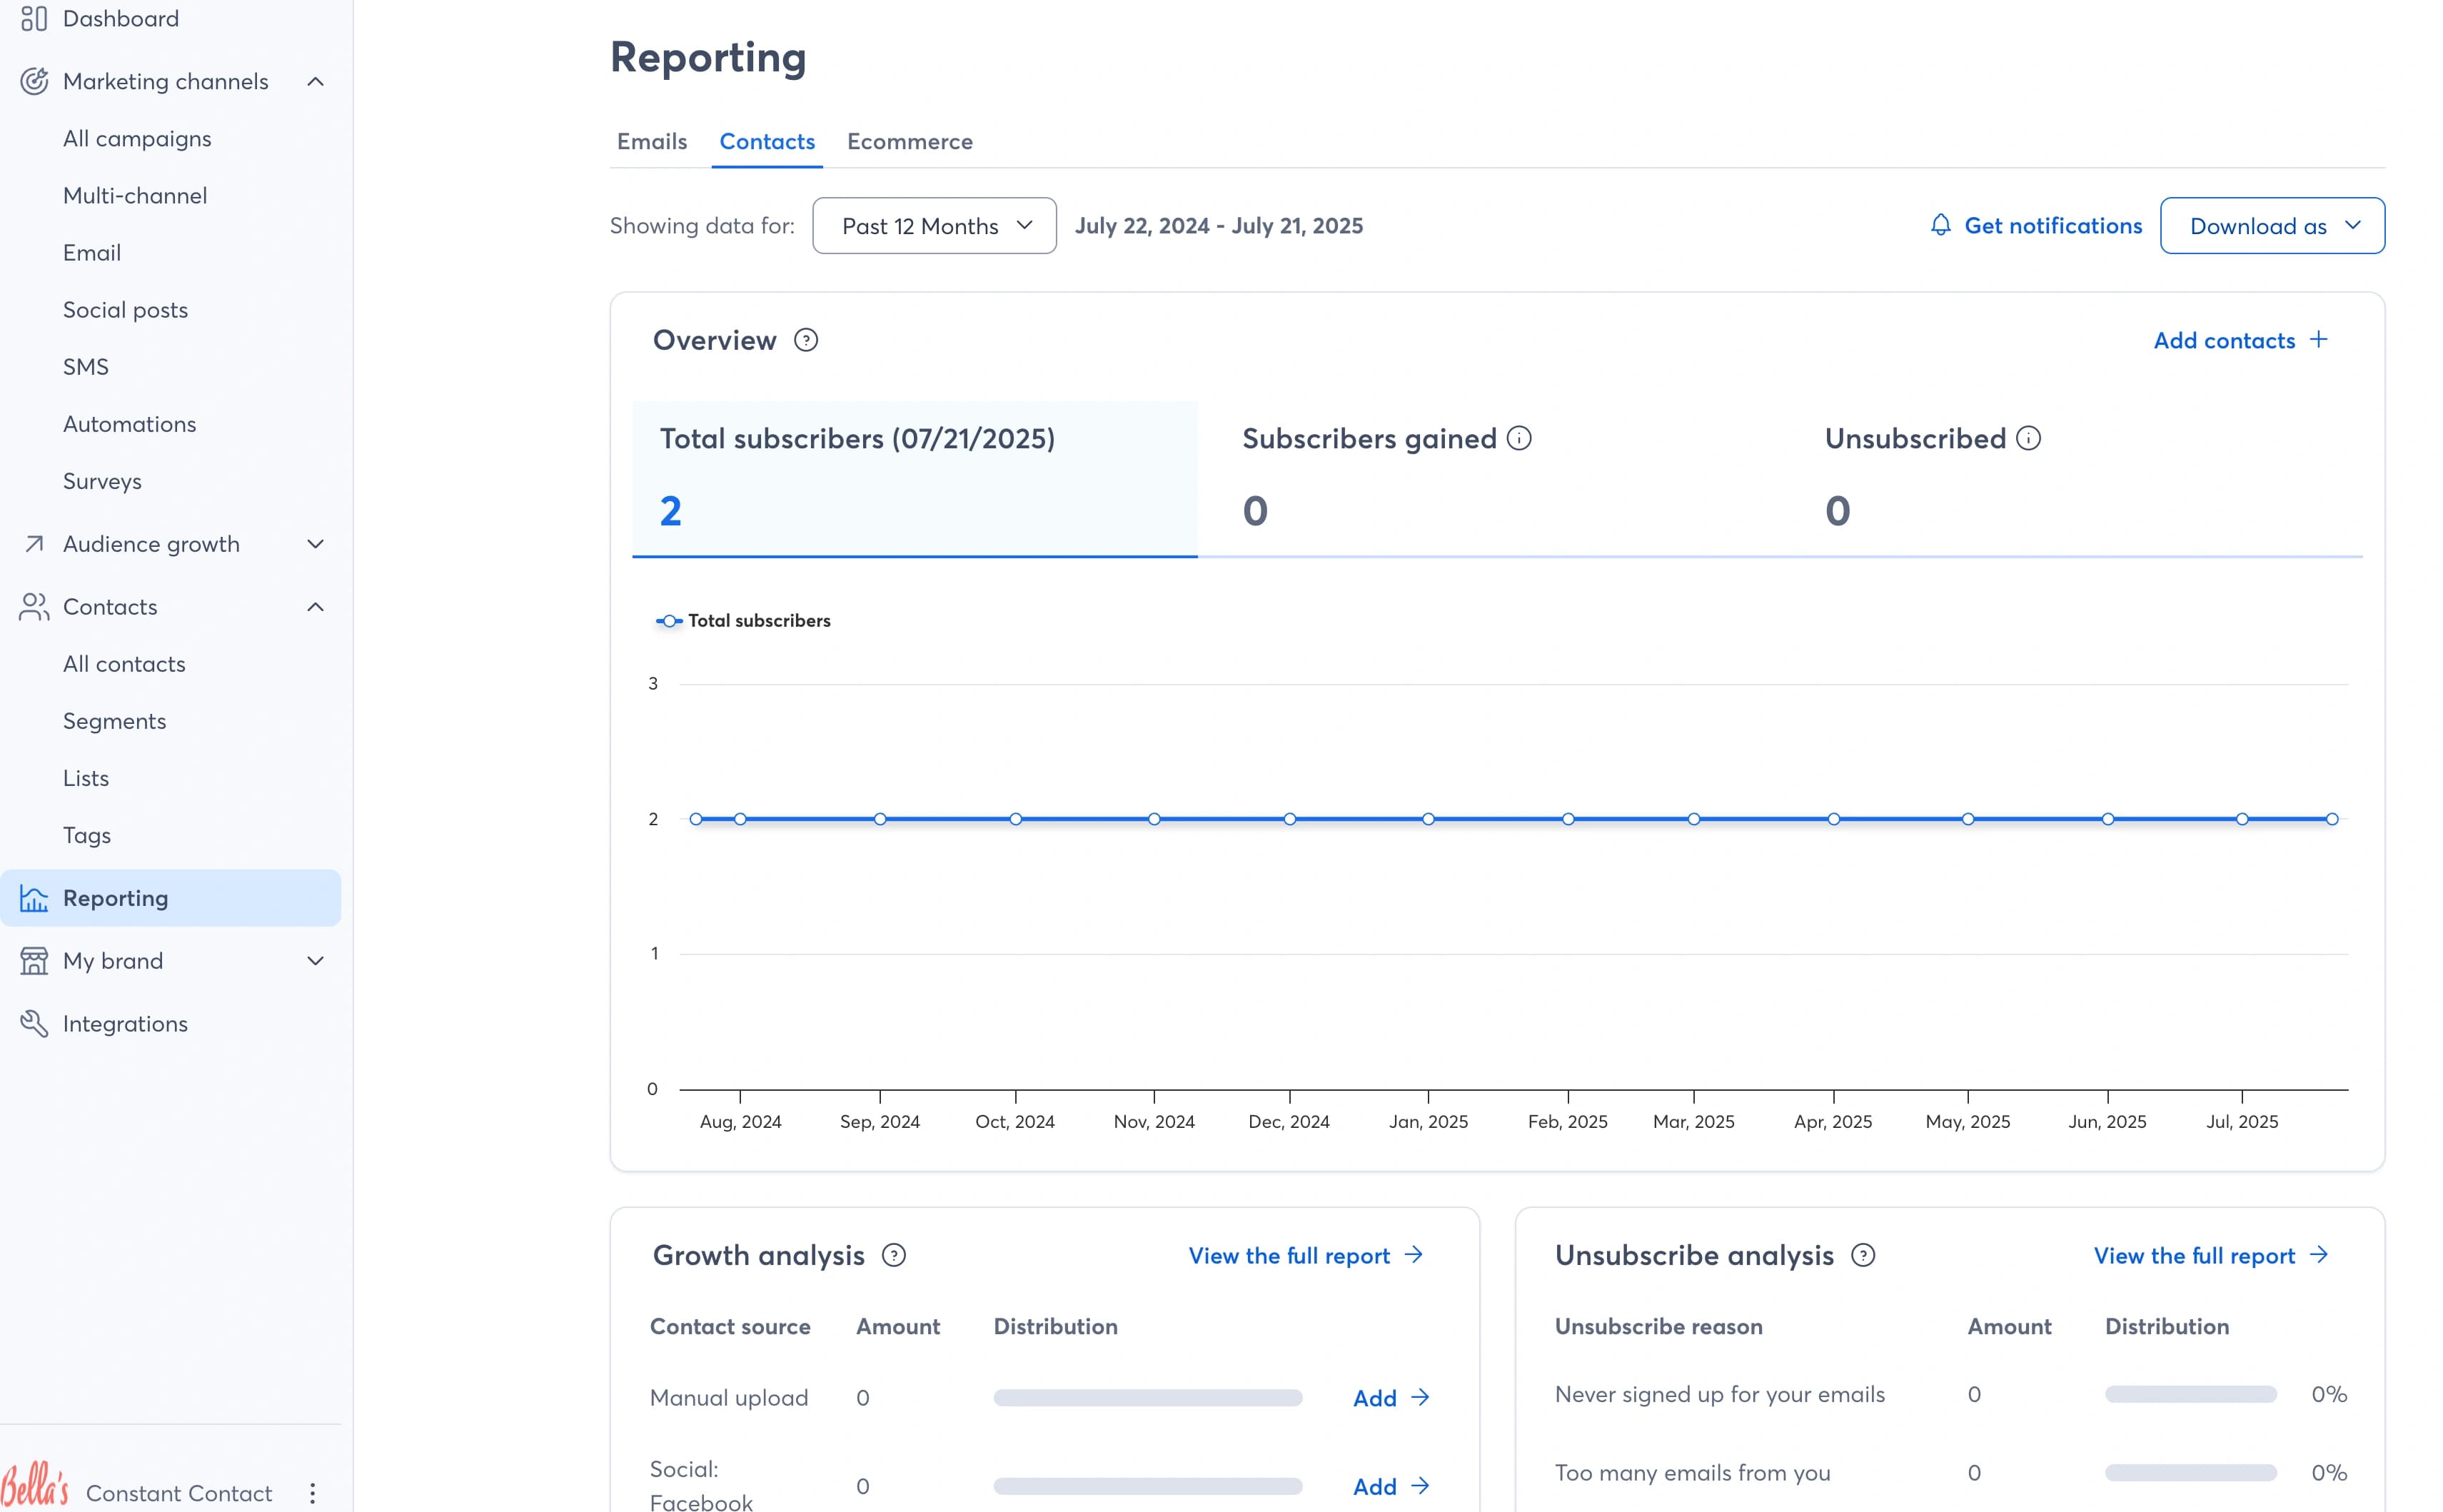Click the Integrations wrench icon

click(x=34, y=1024)
